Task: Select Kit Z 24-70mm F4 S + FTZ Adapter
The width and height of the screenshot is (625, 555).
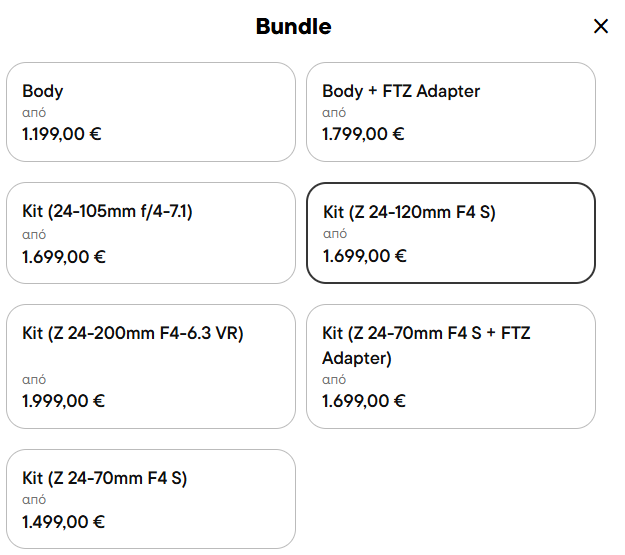Action: [450, 366]
